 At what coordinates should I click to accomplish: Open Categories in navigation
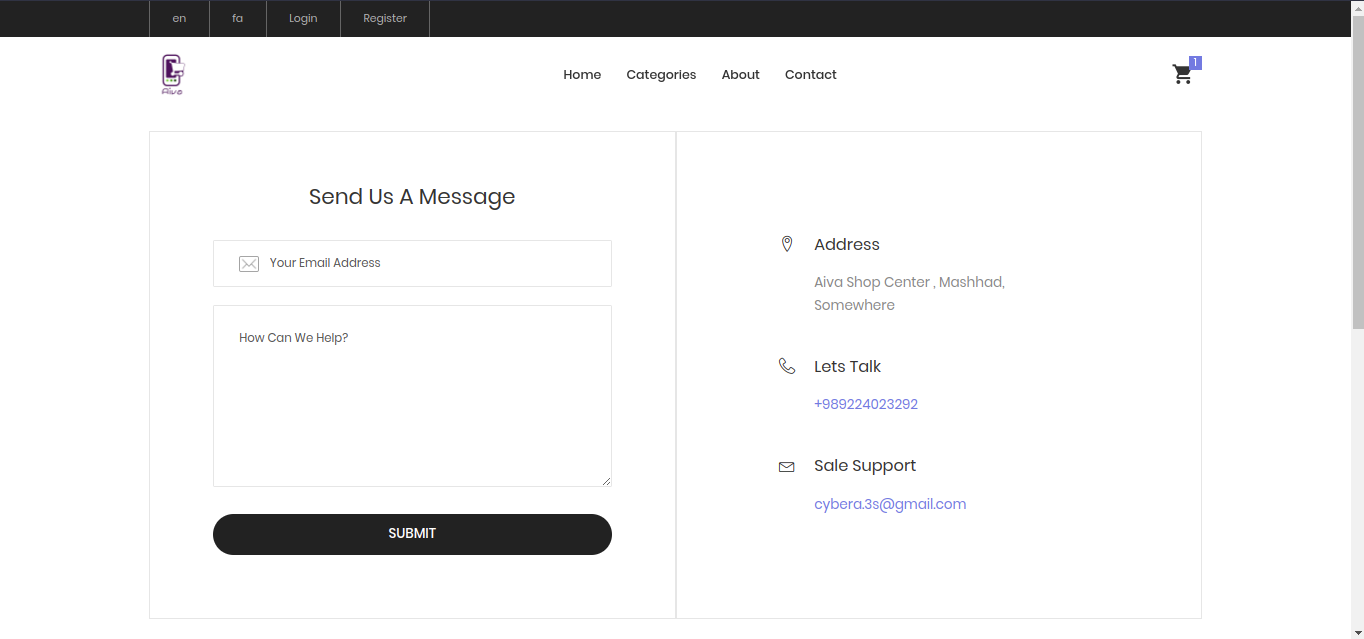(x=661, y=75)
